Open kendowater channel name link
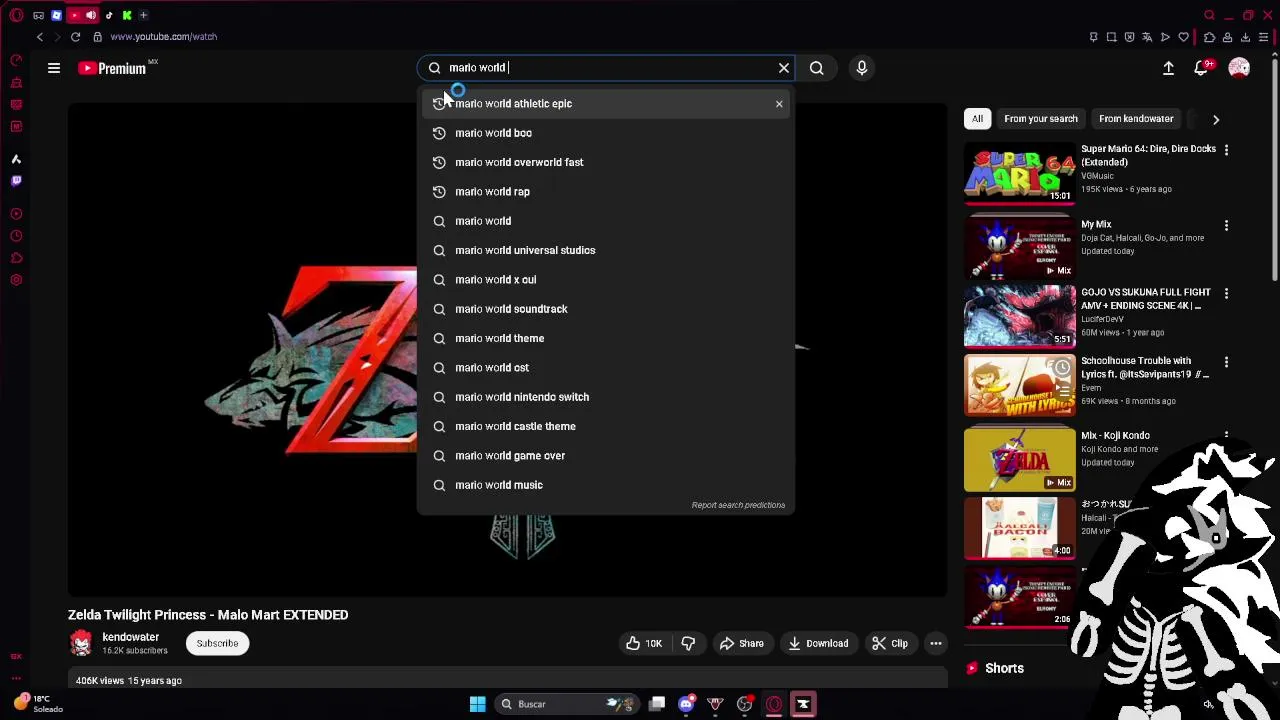Screen dimensions: 1280x720 (131, 637)
